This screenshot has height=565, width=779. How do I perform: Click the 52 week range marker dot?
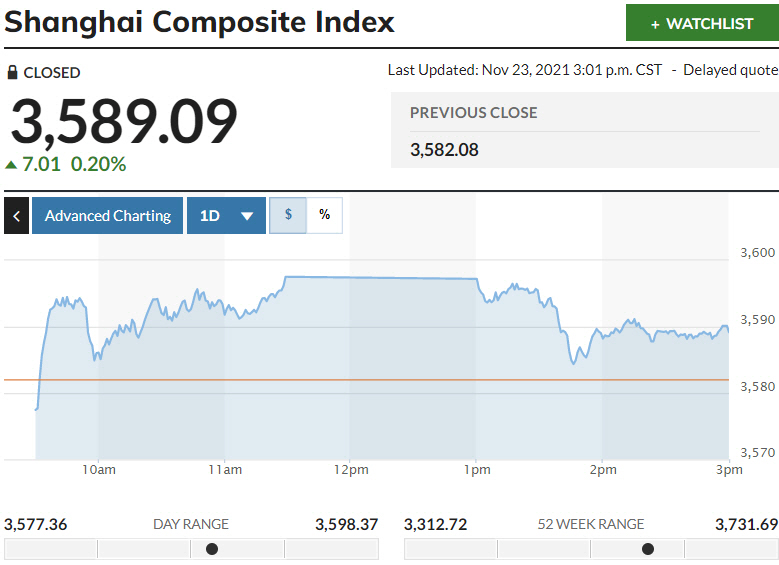click(647, 549)
